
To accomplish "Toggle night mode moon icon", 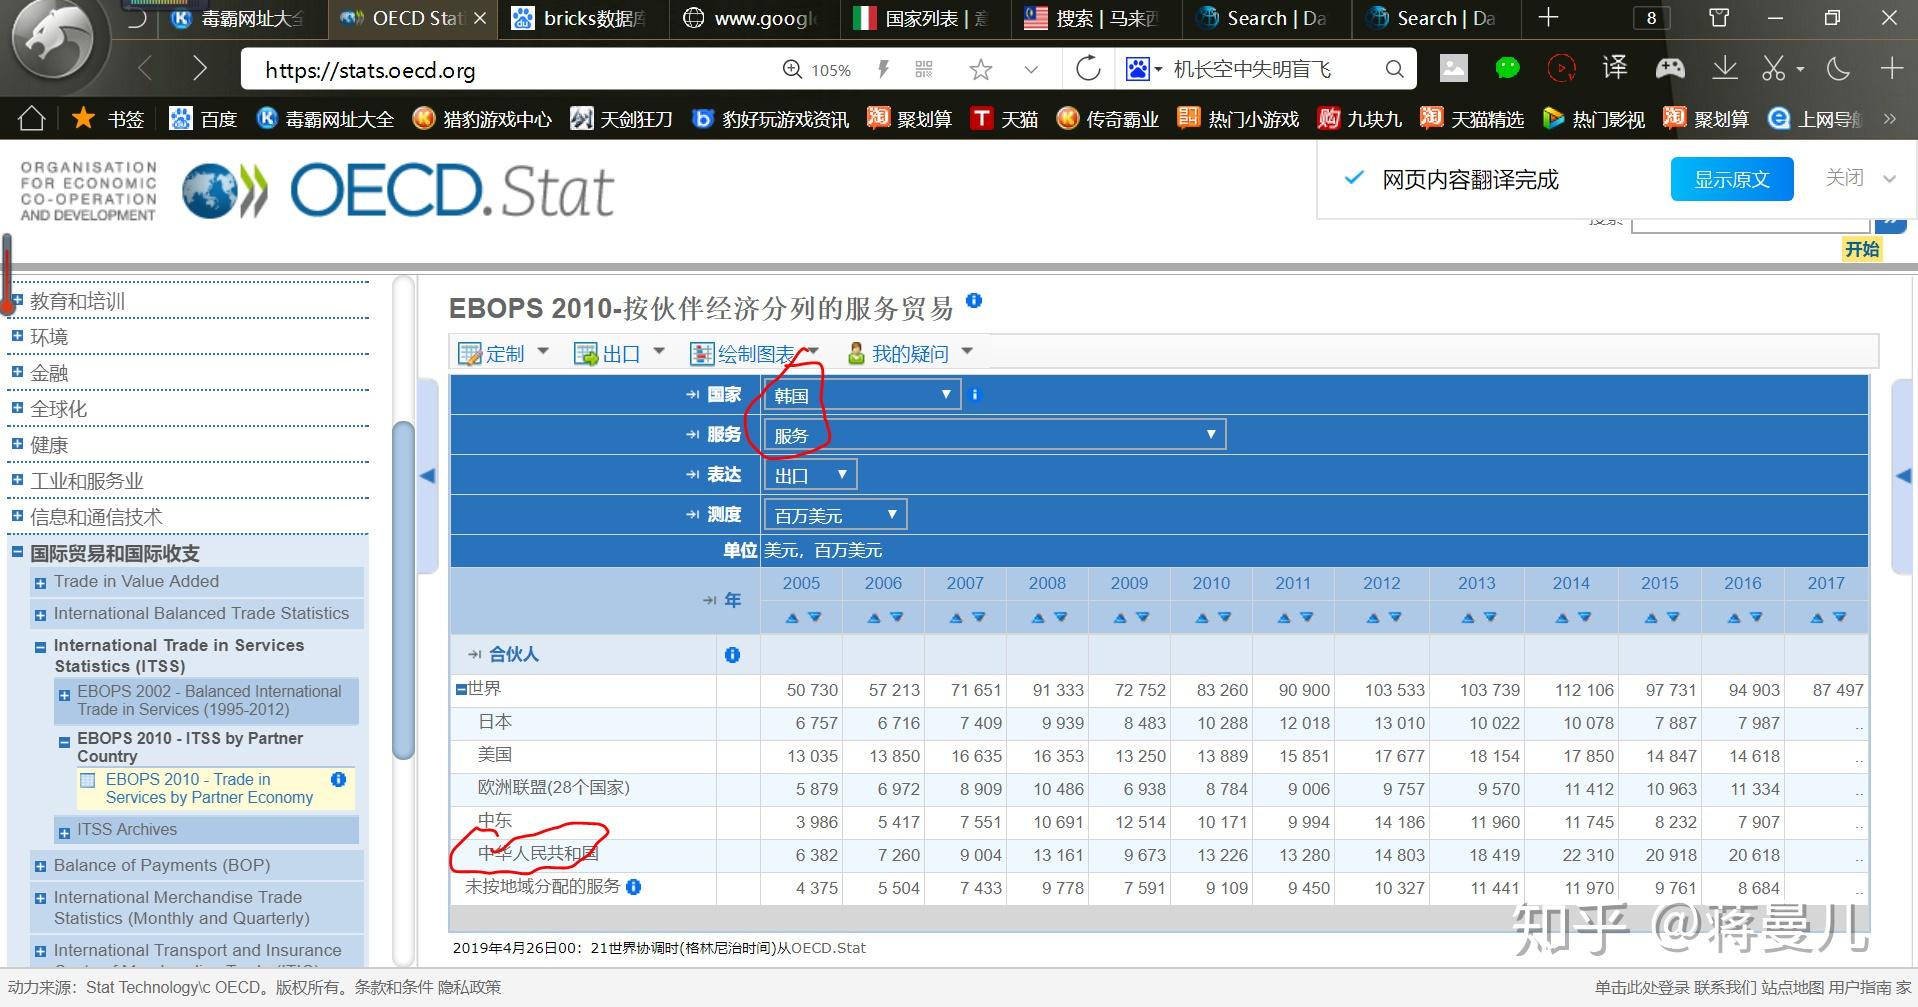I will [1838, 68].
